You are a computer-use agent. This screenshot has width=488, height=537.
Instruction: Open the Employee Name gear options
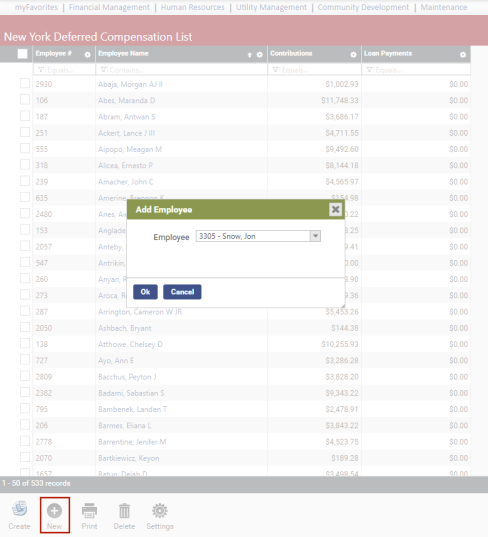tap(260, 55)
